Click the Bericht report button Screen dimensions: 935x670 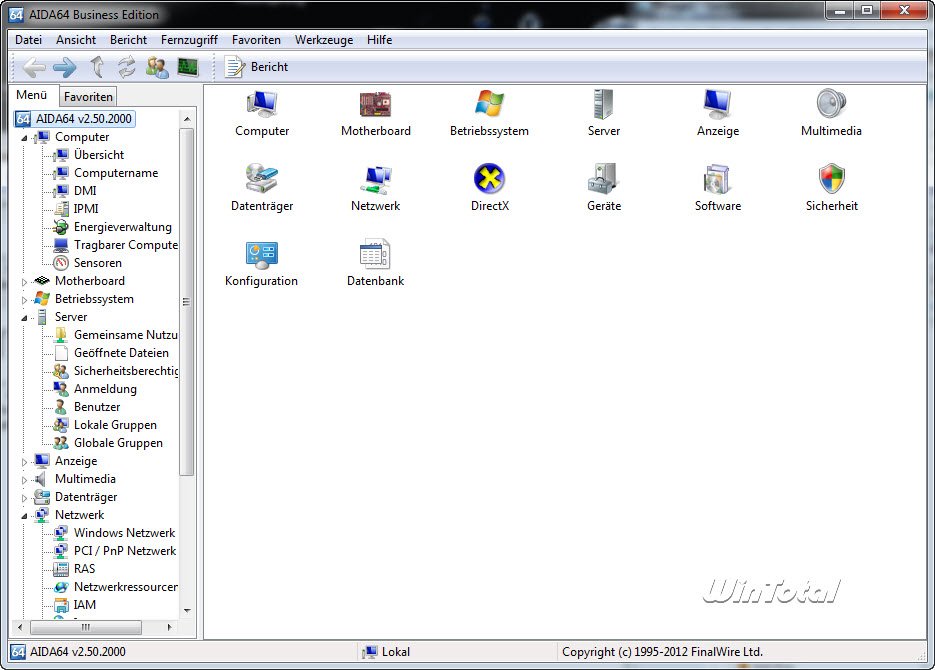256,67
